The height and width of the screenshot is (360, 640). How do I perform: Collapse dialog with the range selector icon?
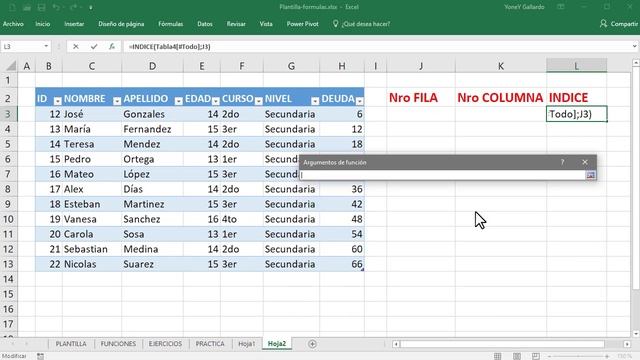click(591, 175)
